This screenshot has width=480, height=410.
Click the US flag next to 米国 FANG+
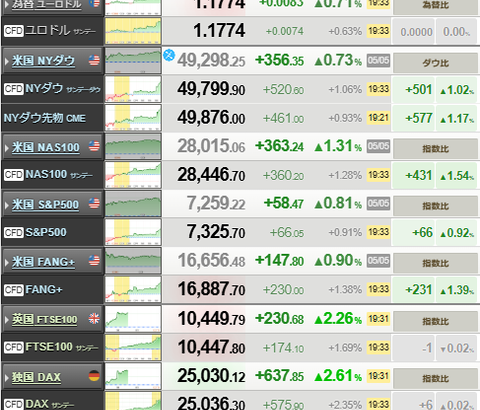94,261
